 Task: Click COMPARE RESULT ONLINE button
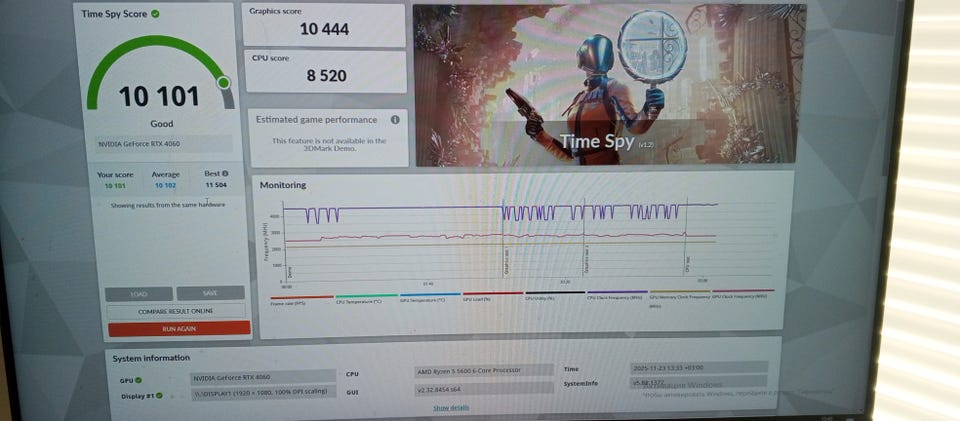(176, 311)
